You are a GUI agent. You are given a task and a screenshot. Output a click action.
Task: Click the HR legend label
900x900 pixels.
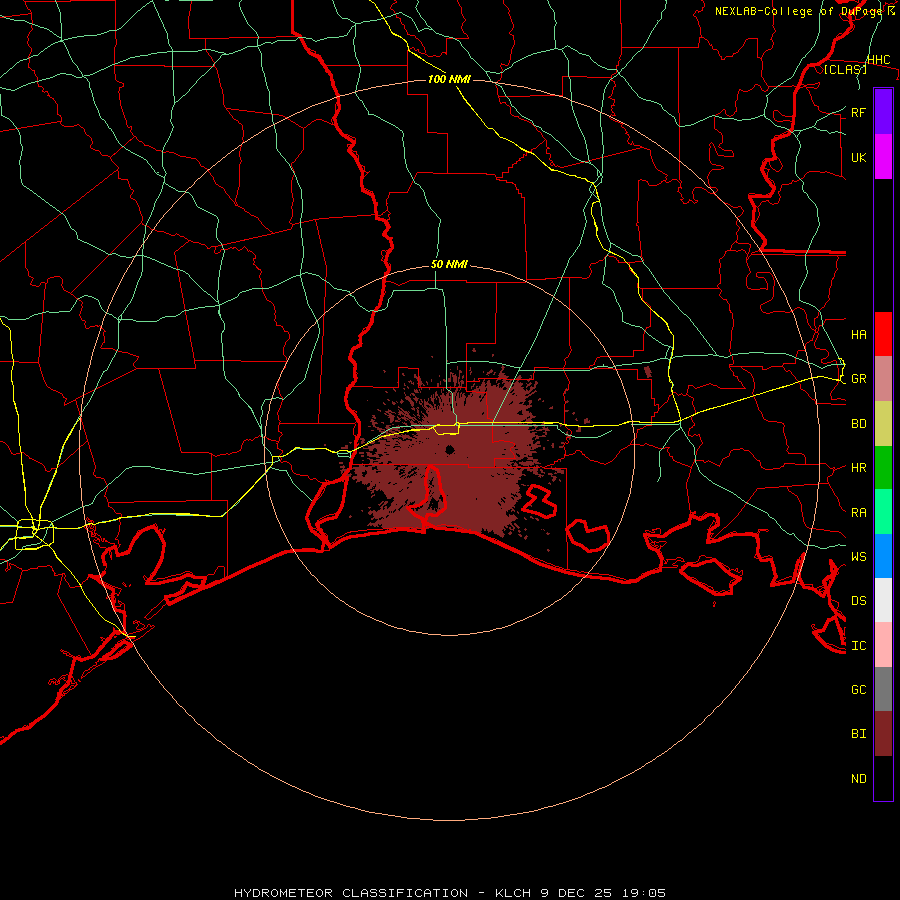pyautogui.click(x=858, y=468)
